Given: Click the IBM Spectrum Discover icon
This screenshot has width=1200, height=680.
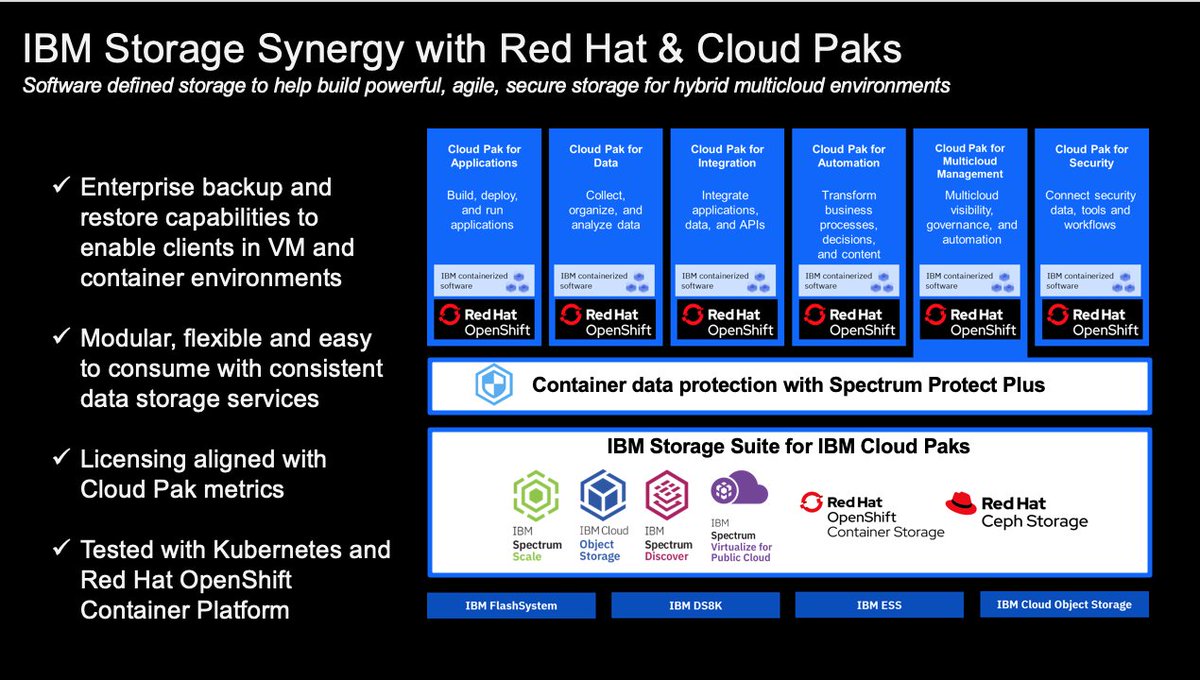Looking at the screenshot, I should click(667, 496).
